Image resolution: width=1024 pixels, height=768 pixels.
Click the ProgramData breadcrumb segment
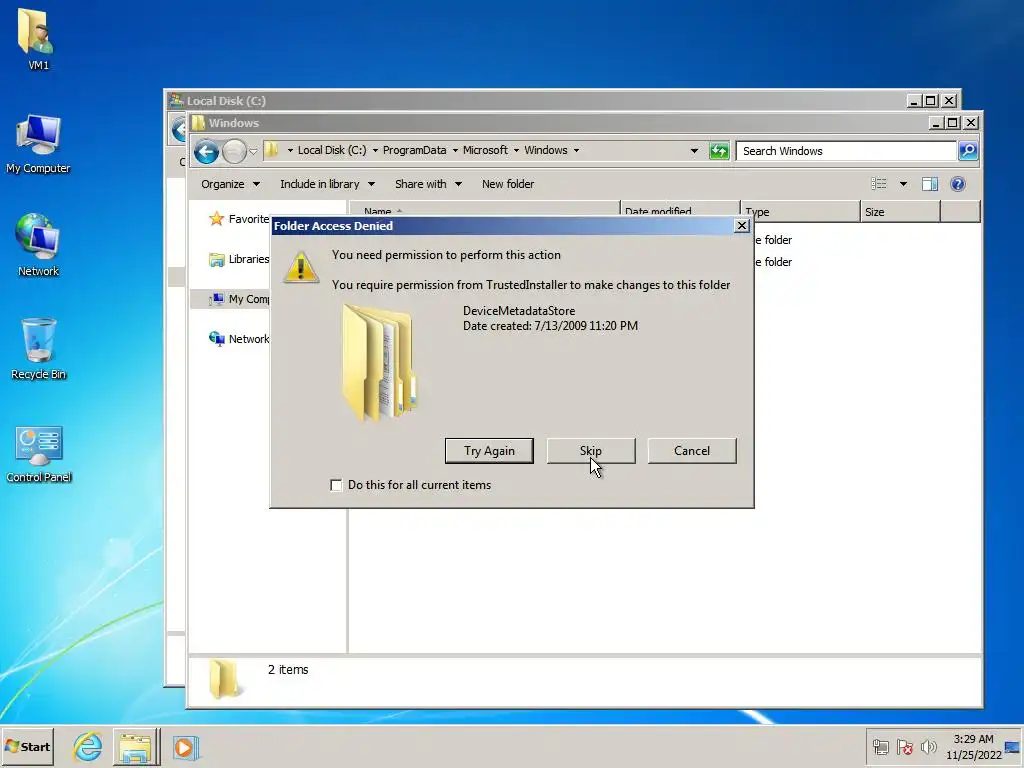pos(415,150)
